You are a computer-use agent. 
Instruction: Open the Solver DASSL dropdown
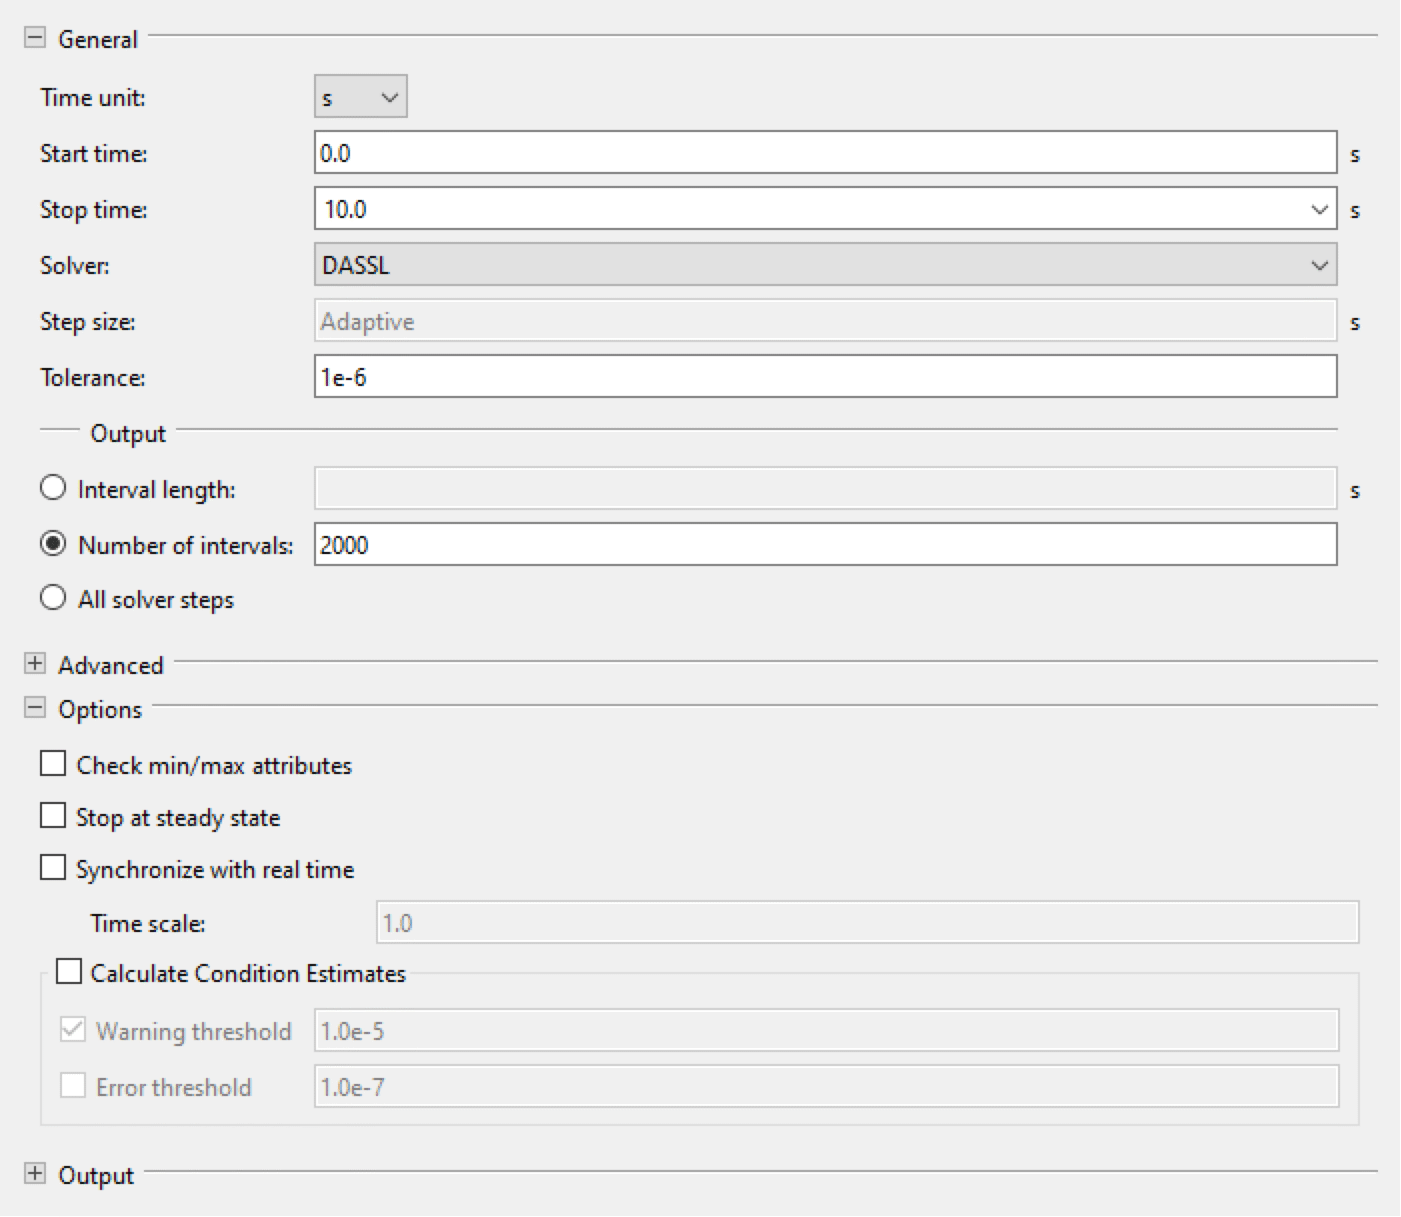(x=826, y=265)
